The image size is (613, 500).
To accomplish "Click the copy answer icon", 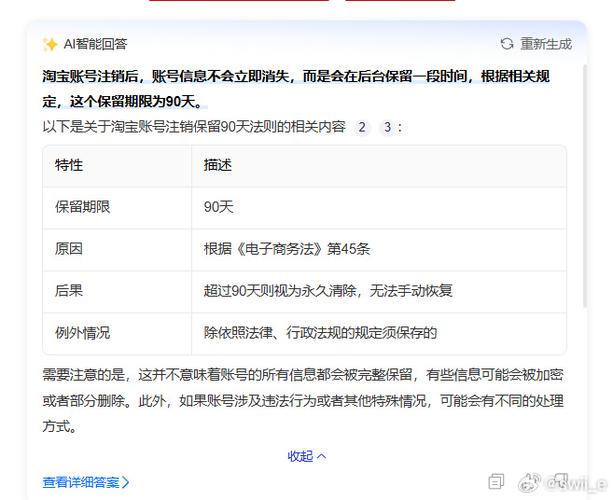I will click(496, 482).
